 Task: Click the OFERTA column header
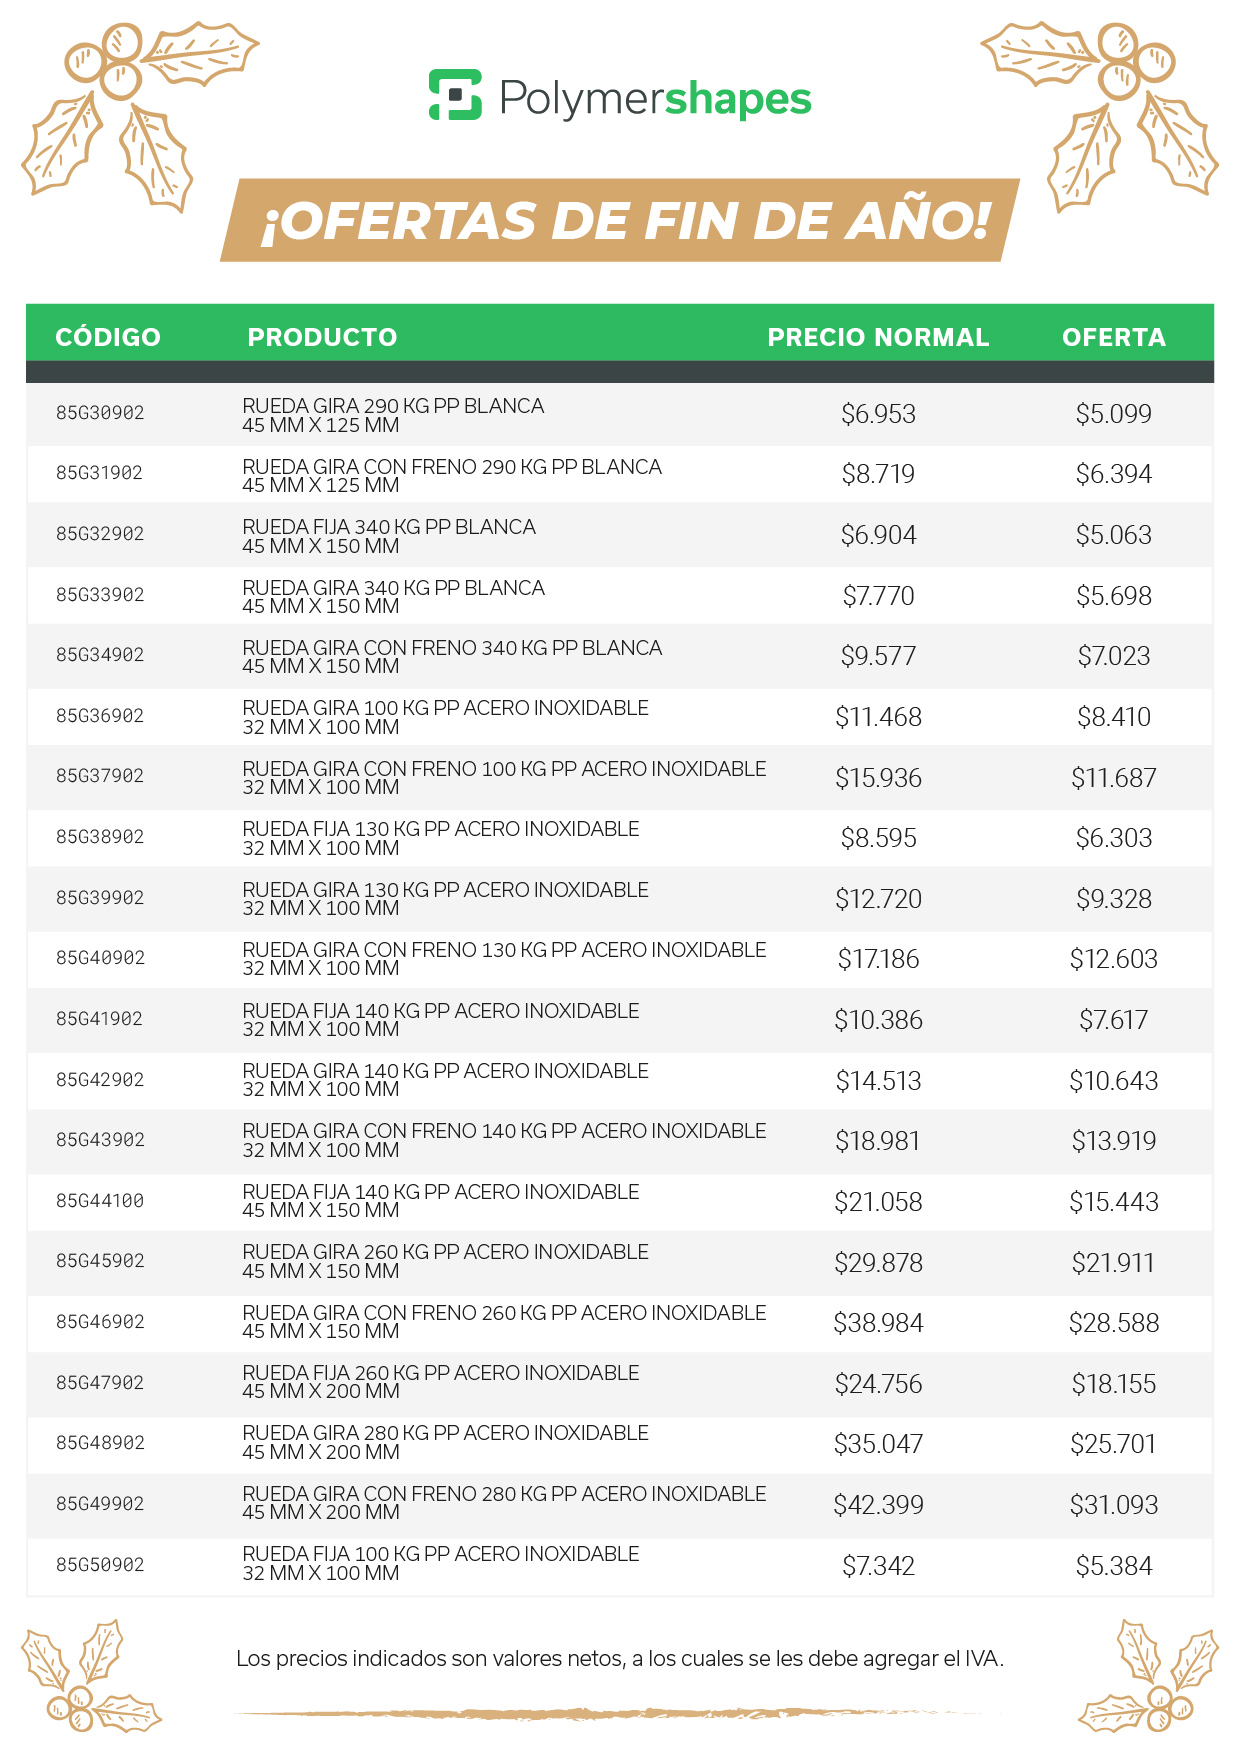point(1114,337)
